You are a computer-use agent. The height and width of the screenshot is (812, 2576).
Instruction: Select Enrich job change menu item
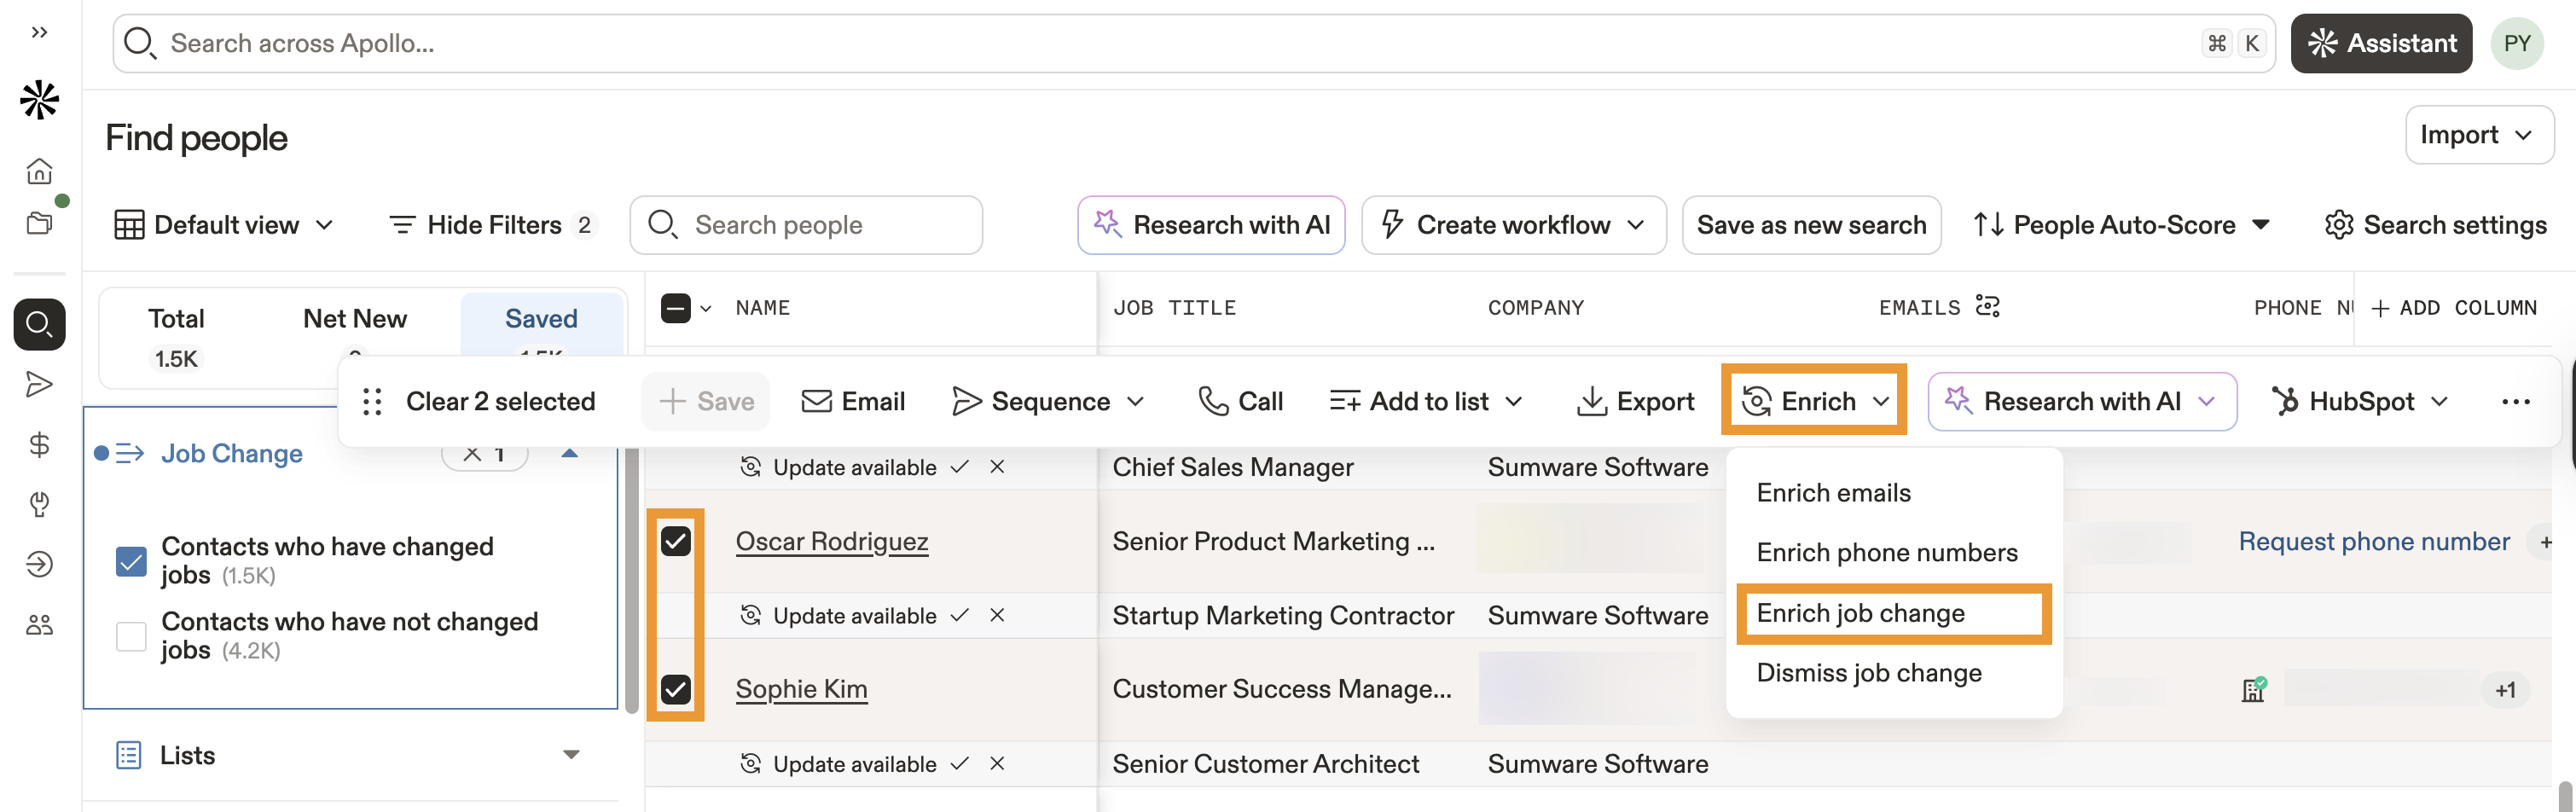tap(1860, 613)
